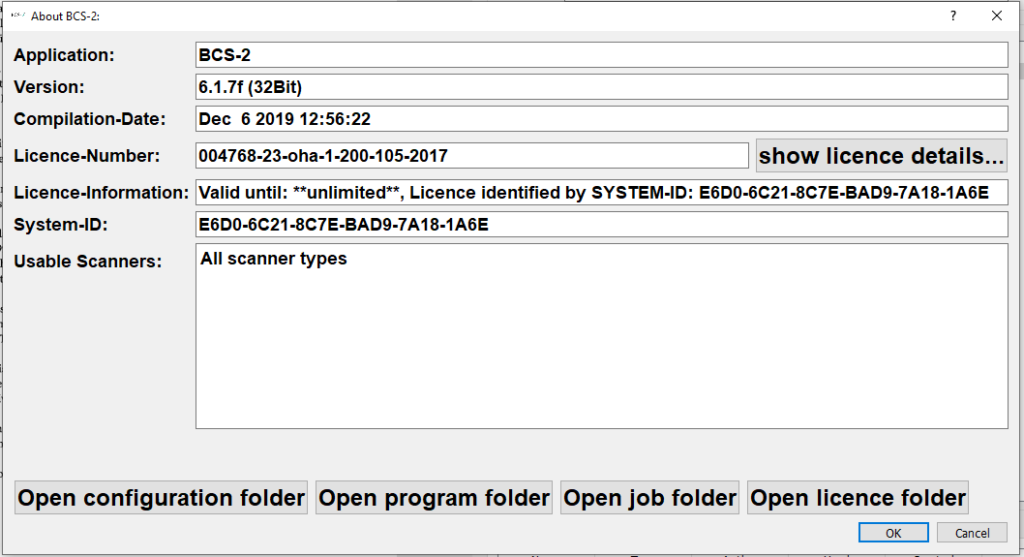Click the Cancel button
The image size is (1024, 557).
(972, 533)
